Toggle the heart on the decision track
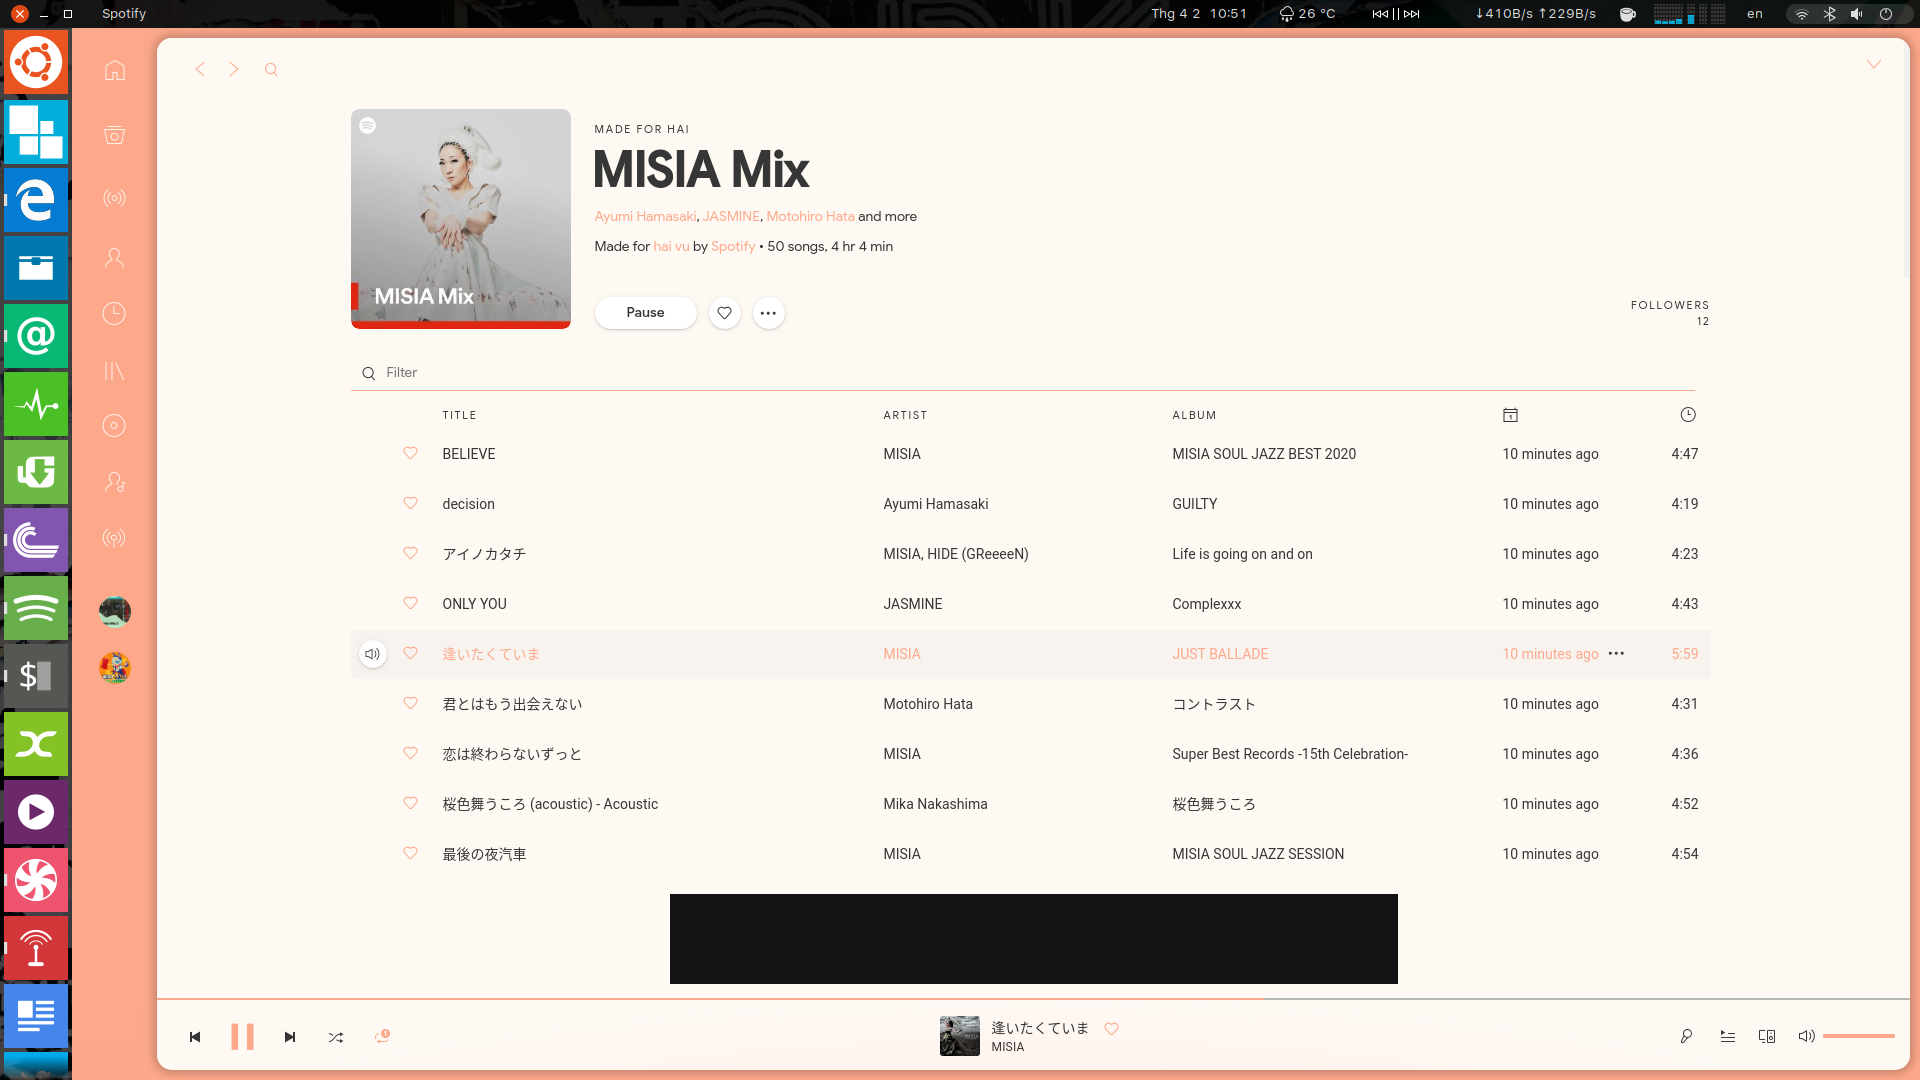This screenshot has width=1920, height=1080. coord(410,503)
